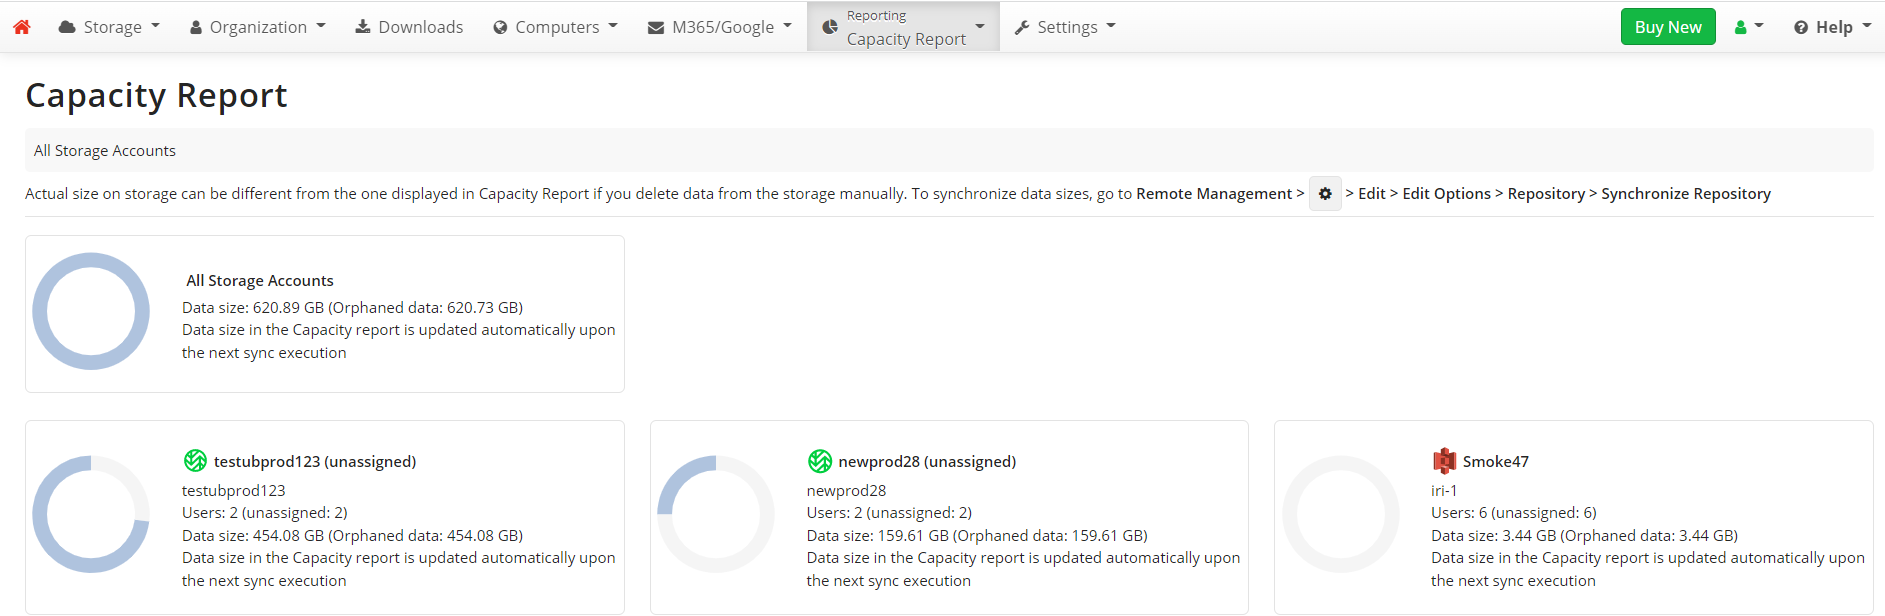
Task: Go to the home page icon
Action: pos(22,27)
